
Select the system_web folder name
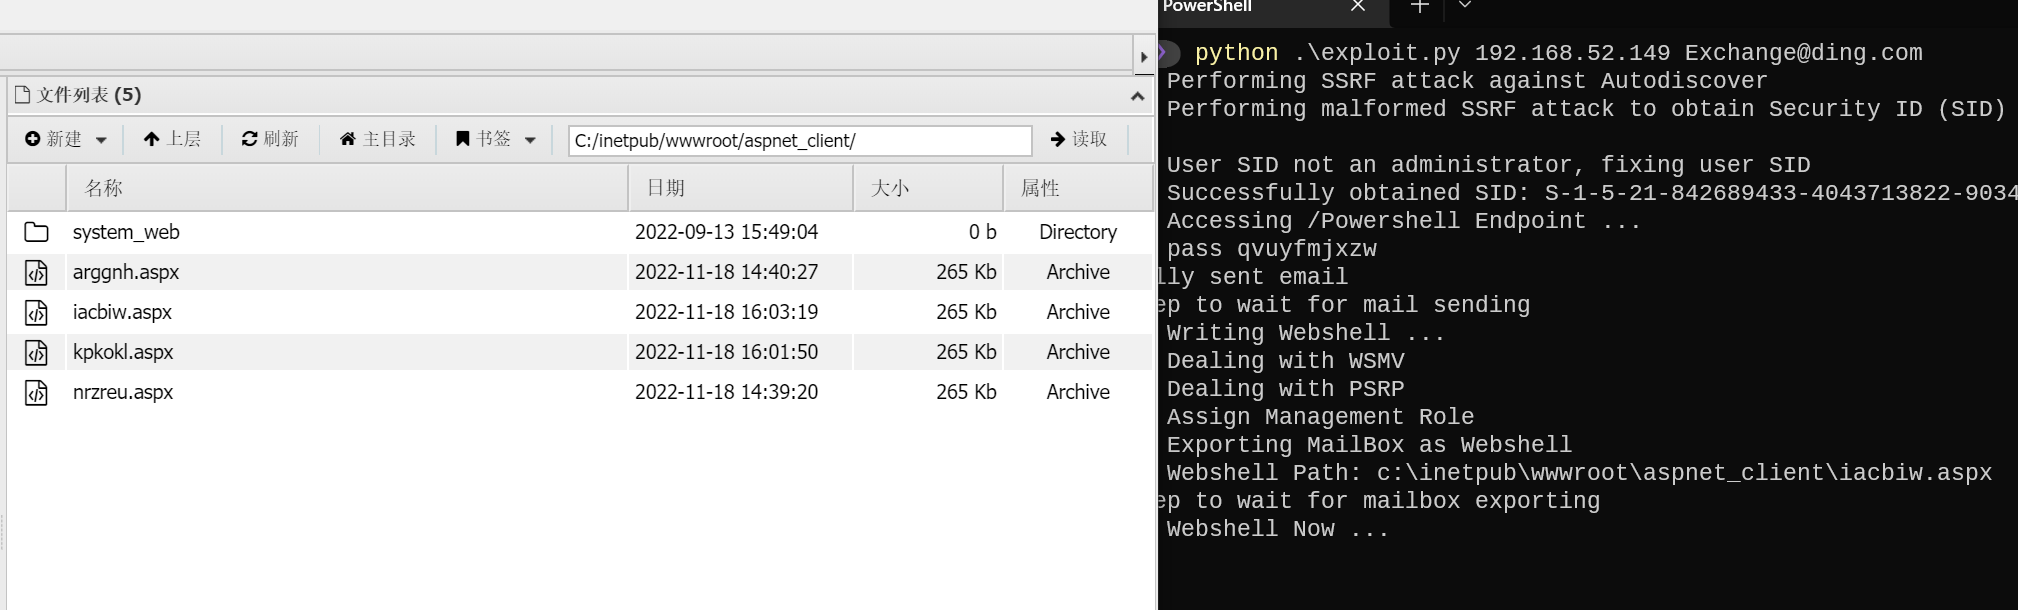point(126,232)
